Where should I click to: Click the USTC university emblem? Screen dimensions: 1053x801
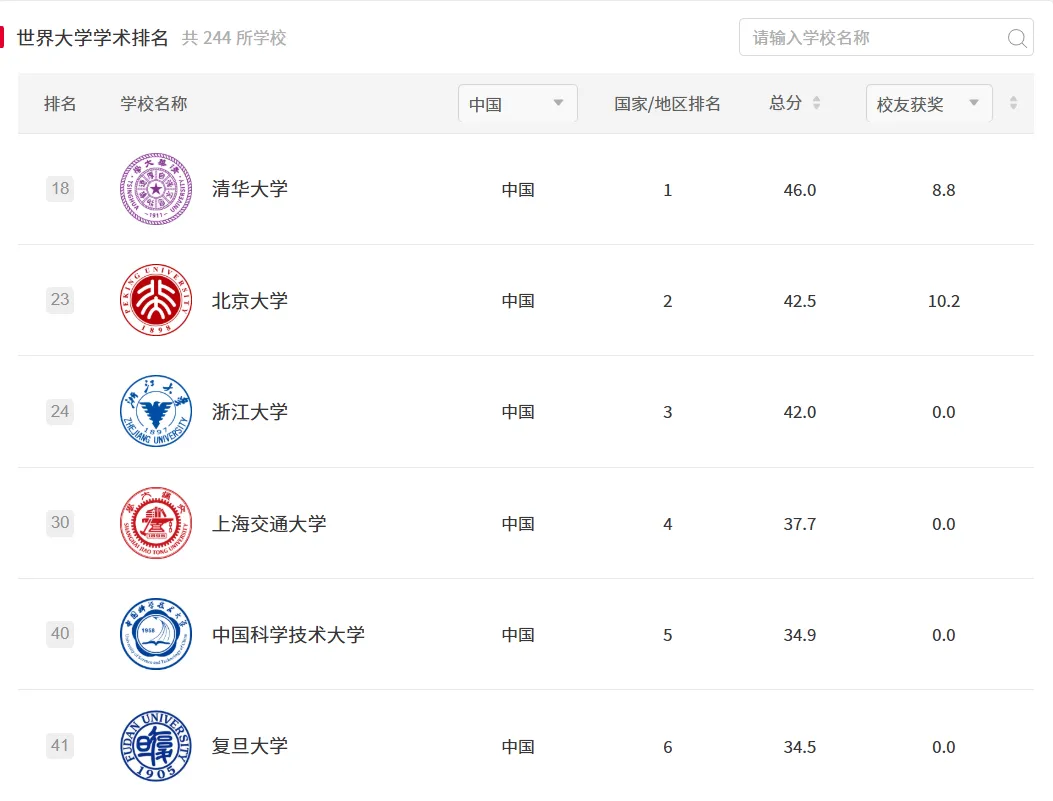(155, 634)
